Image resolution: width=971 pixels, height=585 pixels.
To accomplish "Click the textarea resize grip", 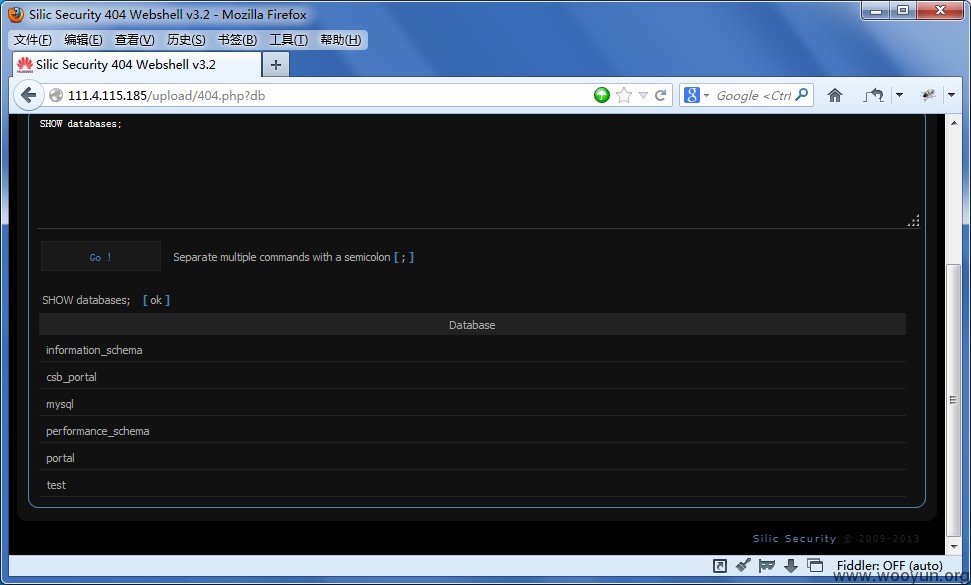I will pyautogui.click(x=914, y=221).
